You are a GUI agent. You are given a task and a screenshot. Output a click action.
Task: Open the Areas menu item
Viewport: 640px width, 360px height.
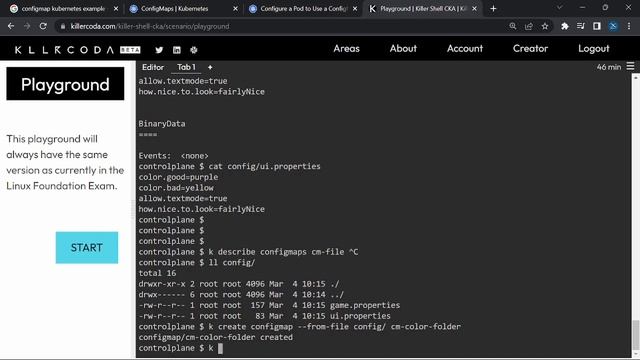(x=347, y=49)
